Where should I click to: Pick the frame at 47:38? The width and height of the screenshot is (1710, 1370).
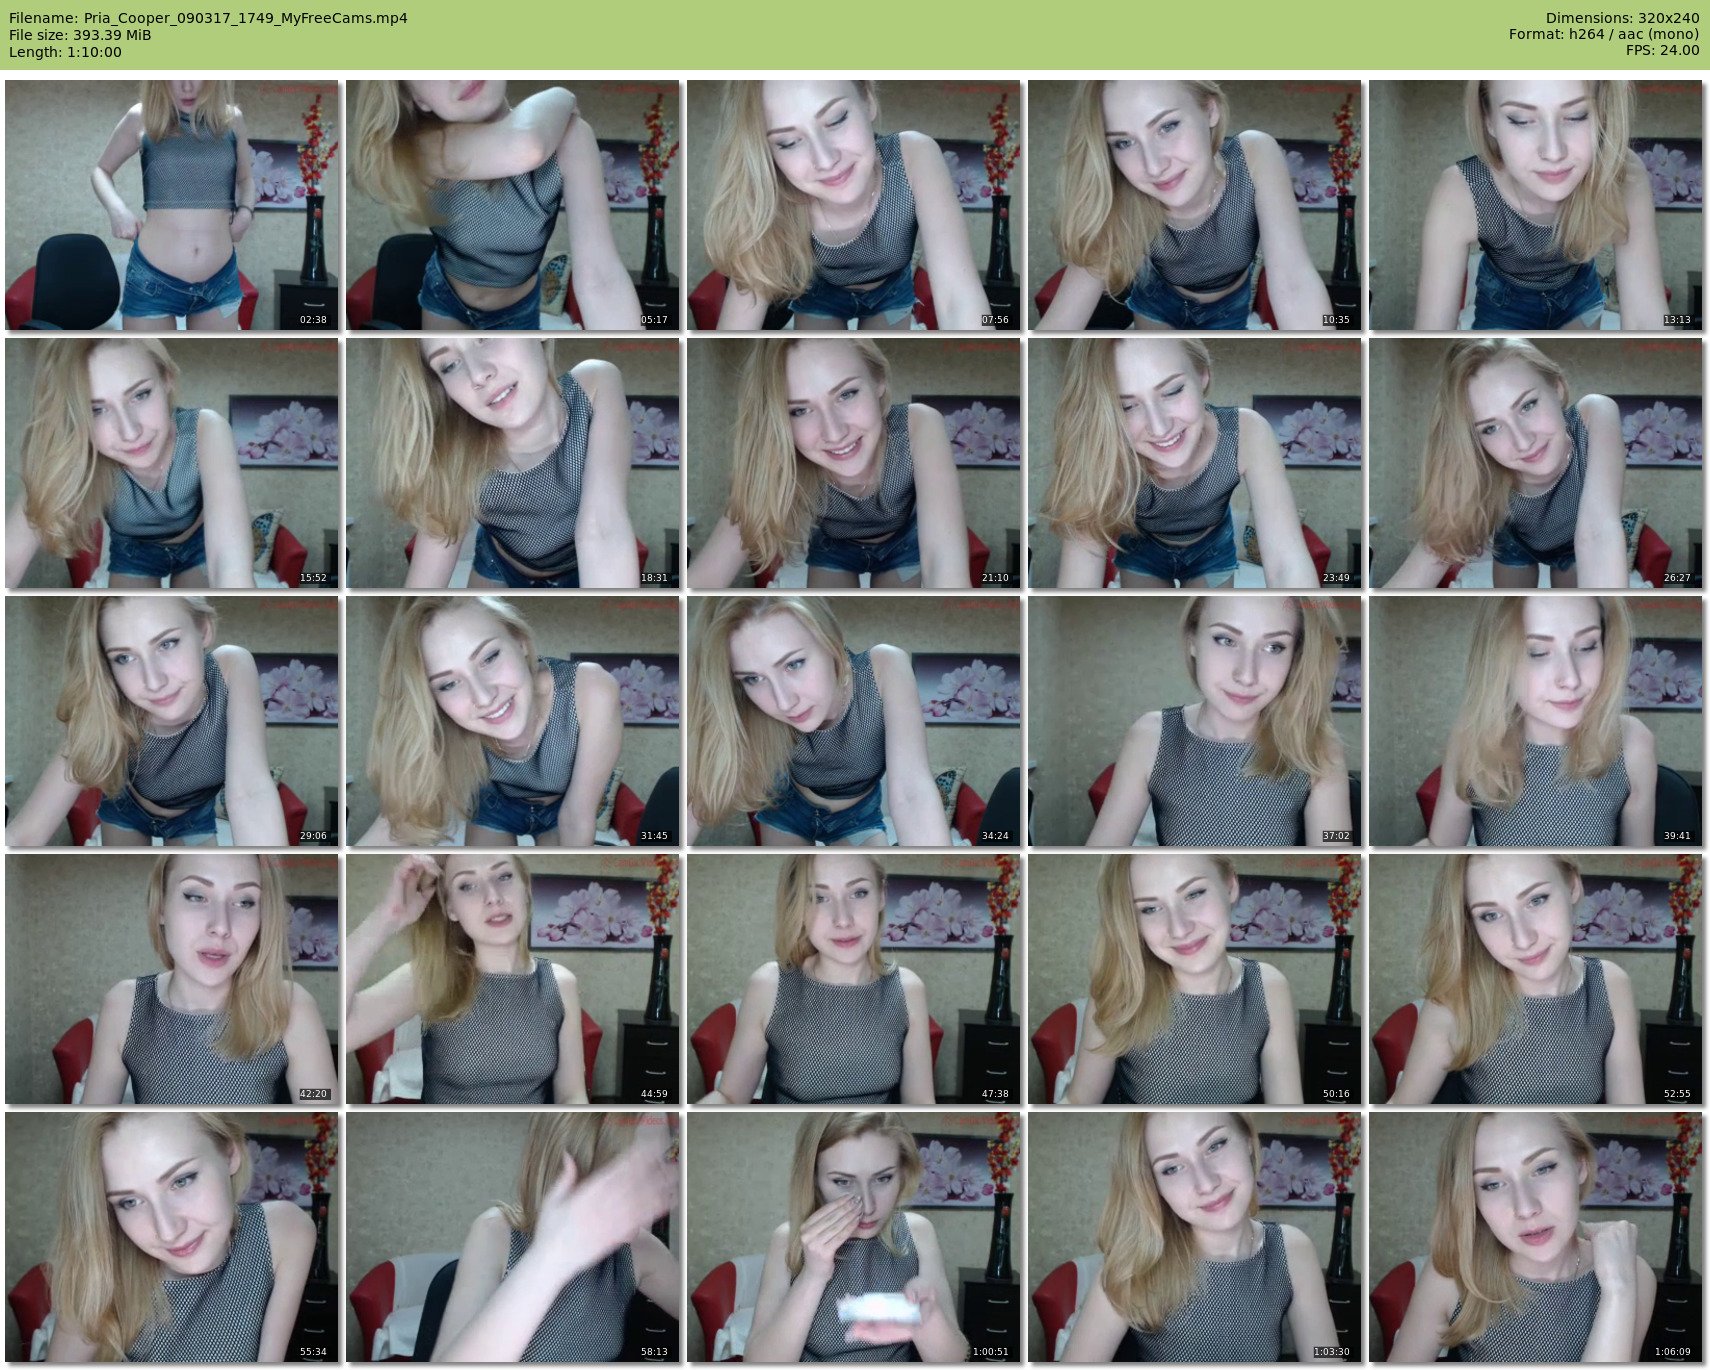pyautogui.click(x=854, y=979)
